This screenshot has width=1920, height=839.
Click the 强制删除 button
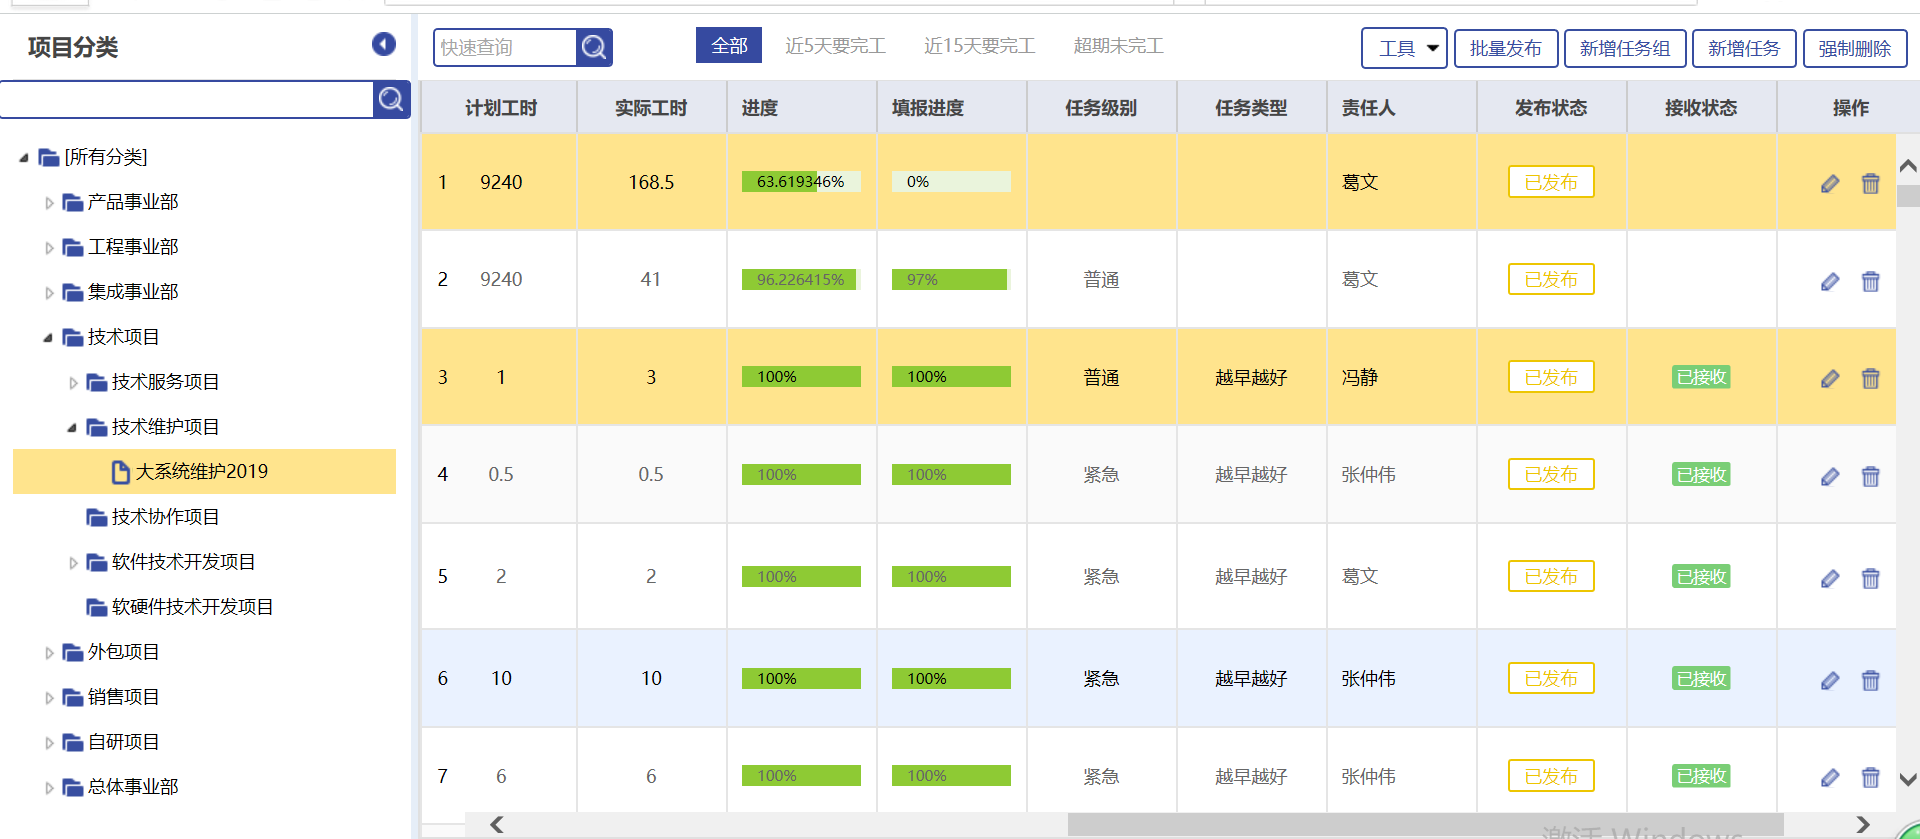tap(1854, 48)
